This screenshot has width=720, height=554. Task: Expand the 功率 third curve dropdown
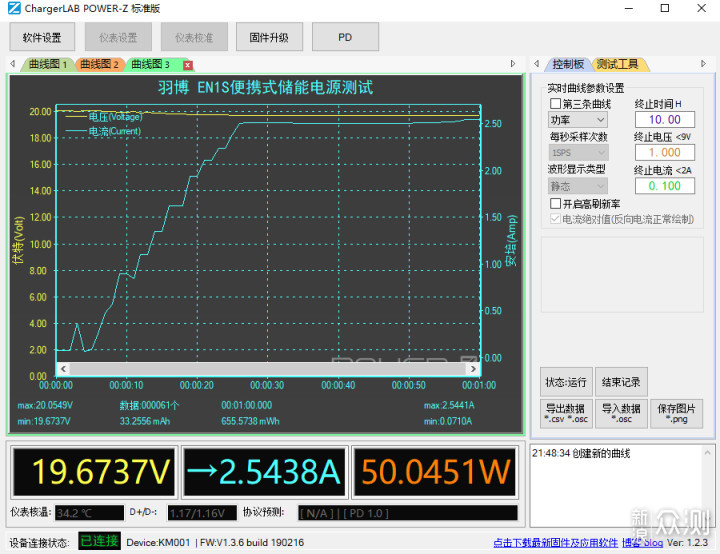(578, 120)
